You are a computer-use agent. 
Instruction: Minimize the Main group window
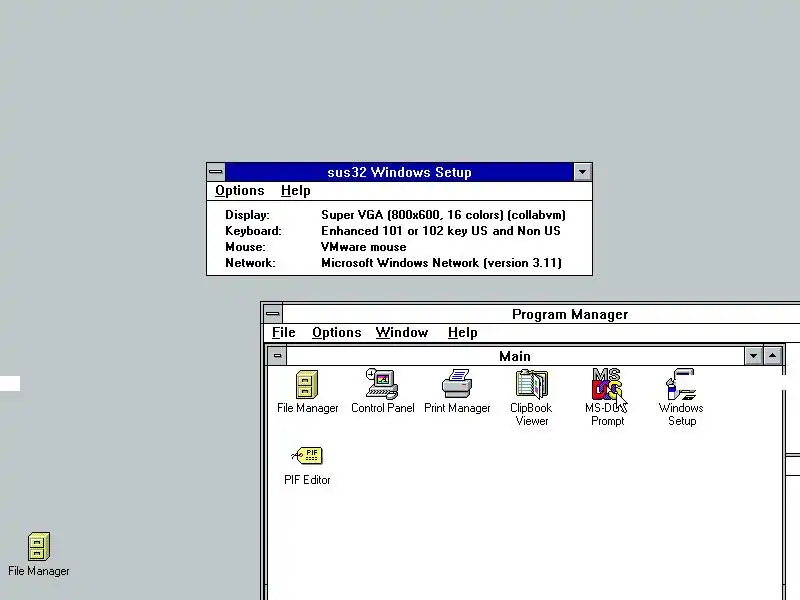pos(753,356)
